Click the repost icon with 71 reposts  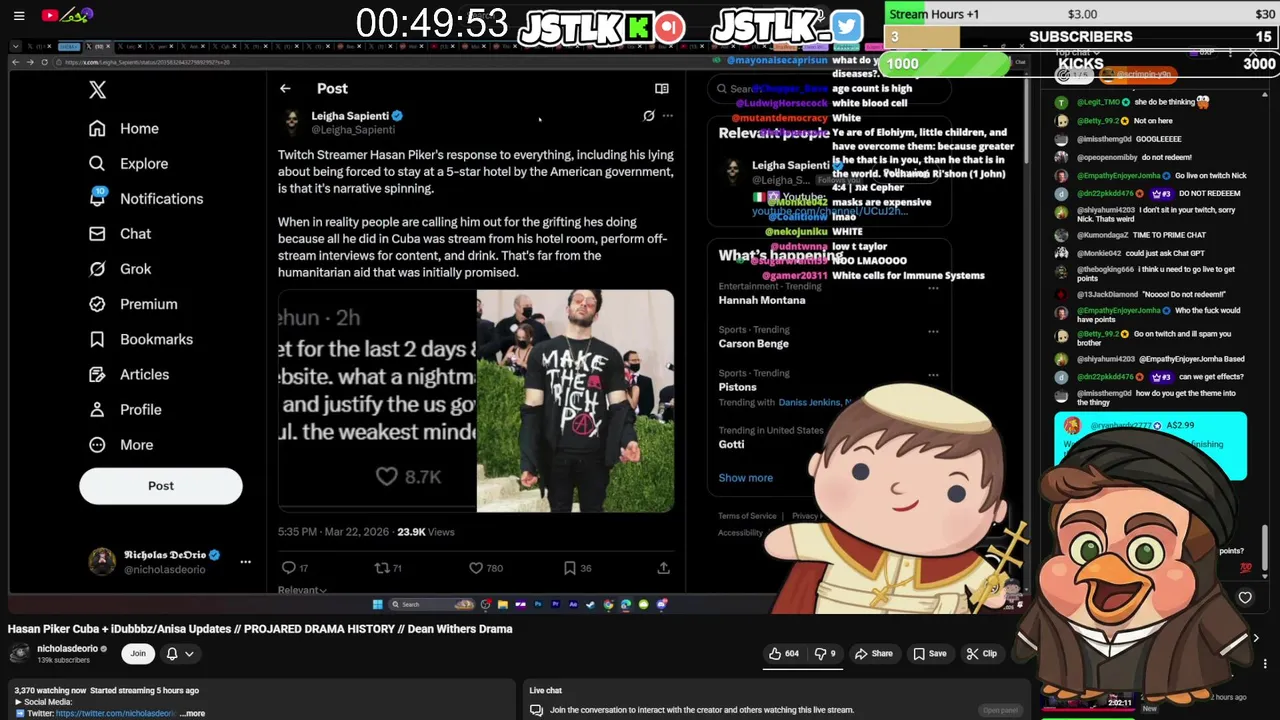pyautogui.click(x=381, y=568)
